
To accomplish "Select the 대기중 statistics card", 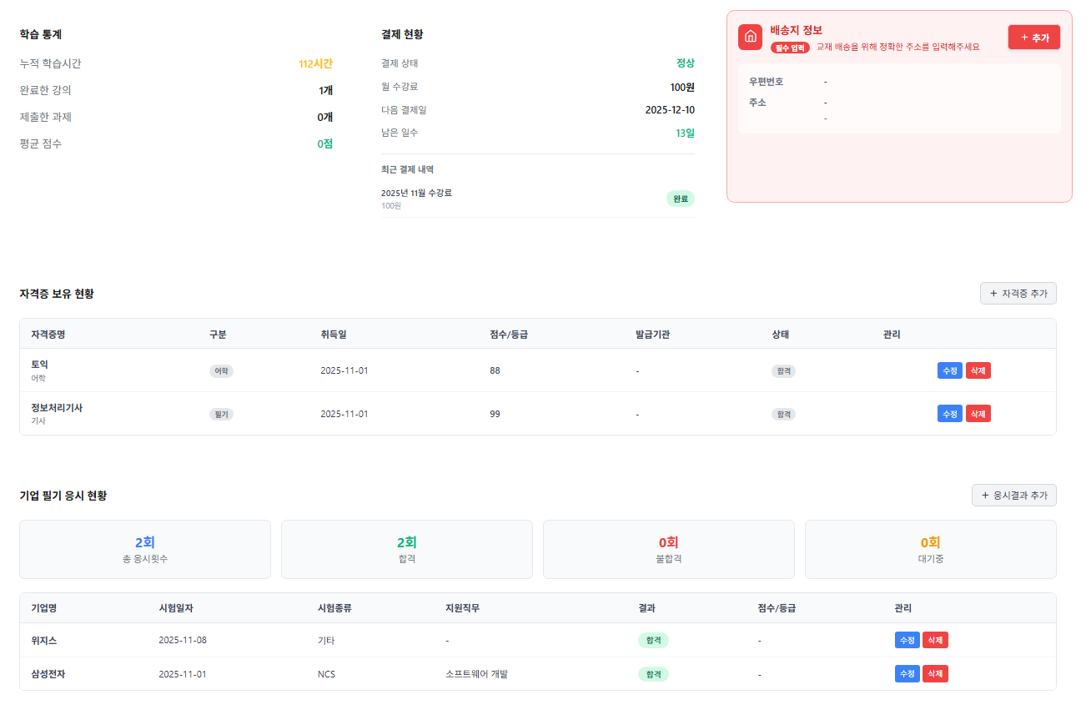I will point(931,549).
